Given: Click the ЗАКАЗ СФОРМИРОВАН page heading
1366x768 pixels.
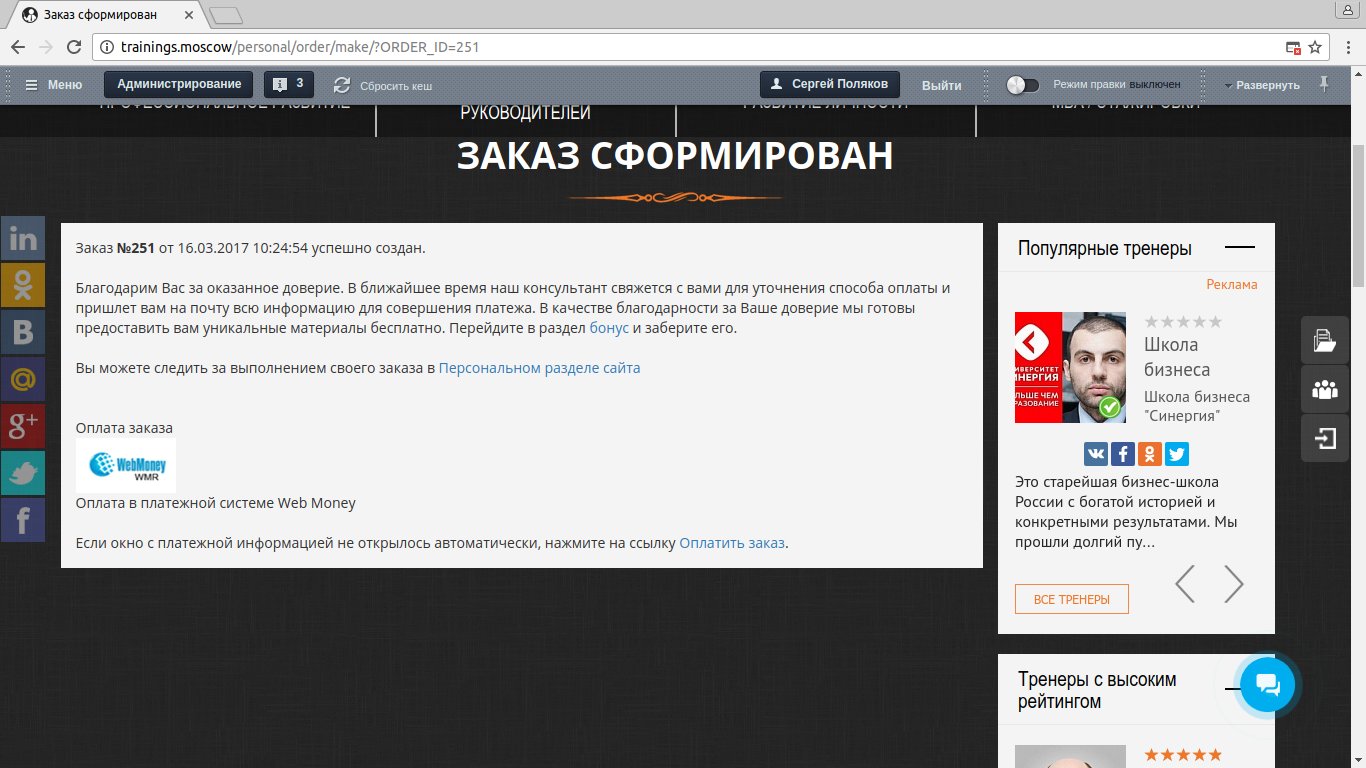Looking at the screenshot, I should pos(675,157).
